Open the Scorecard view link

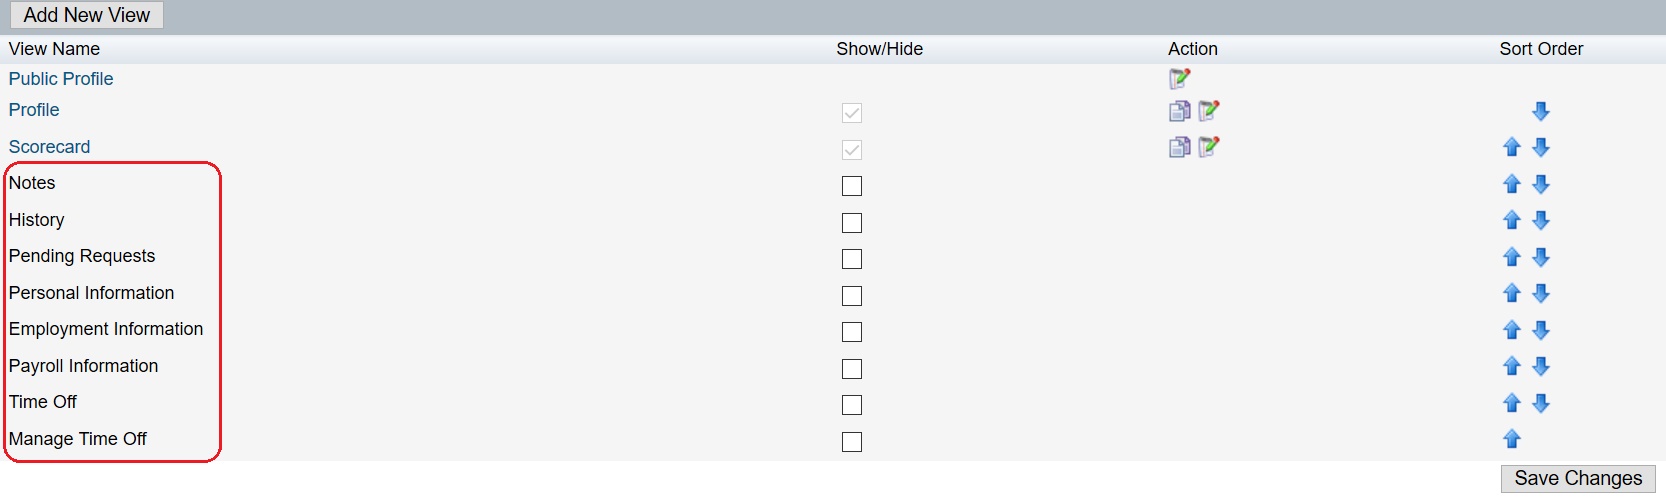click(x=49, y=147)
